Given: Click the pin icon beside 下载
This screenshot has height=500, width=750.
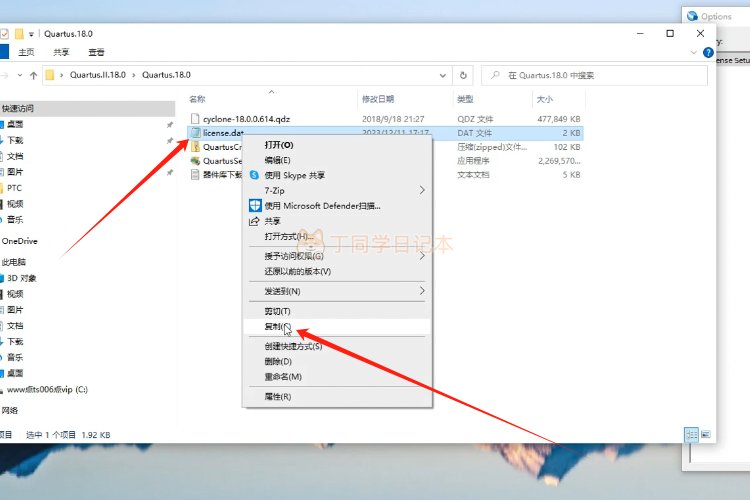Looking at the screenshot, I should [x=169, y=141].
